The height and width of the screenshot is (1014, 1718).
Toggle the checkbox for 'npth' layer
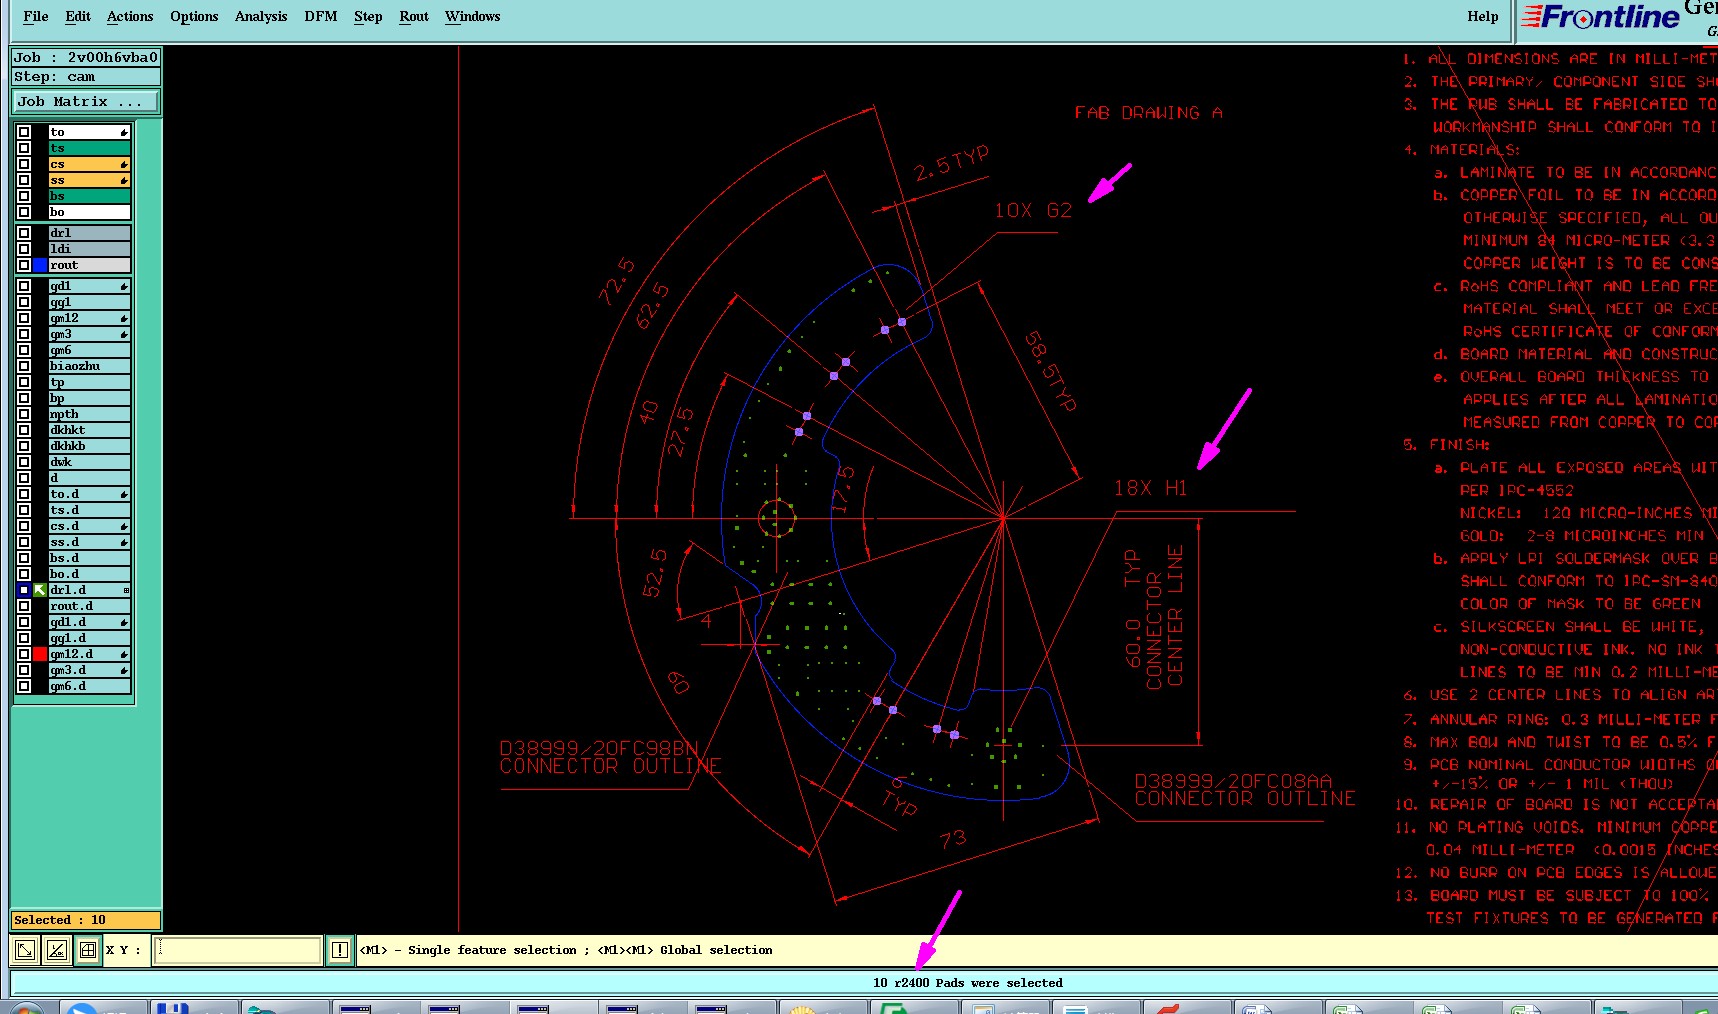point(24,414)
